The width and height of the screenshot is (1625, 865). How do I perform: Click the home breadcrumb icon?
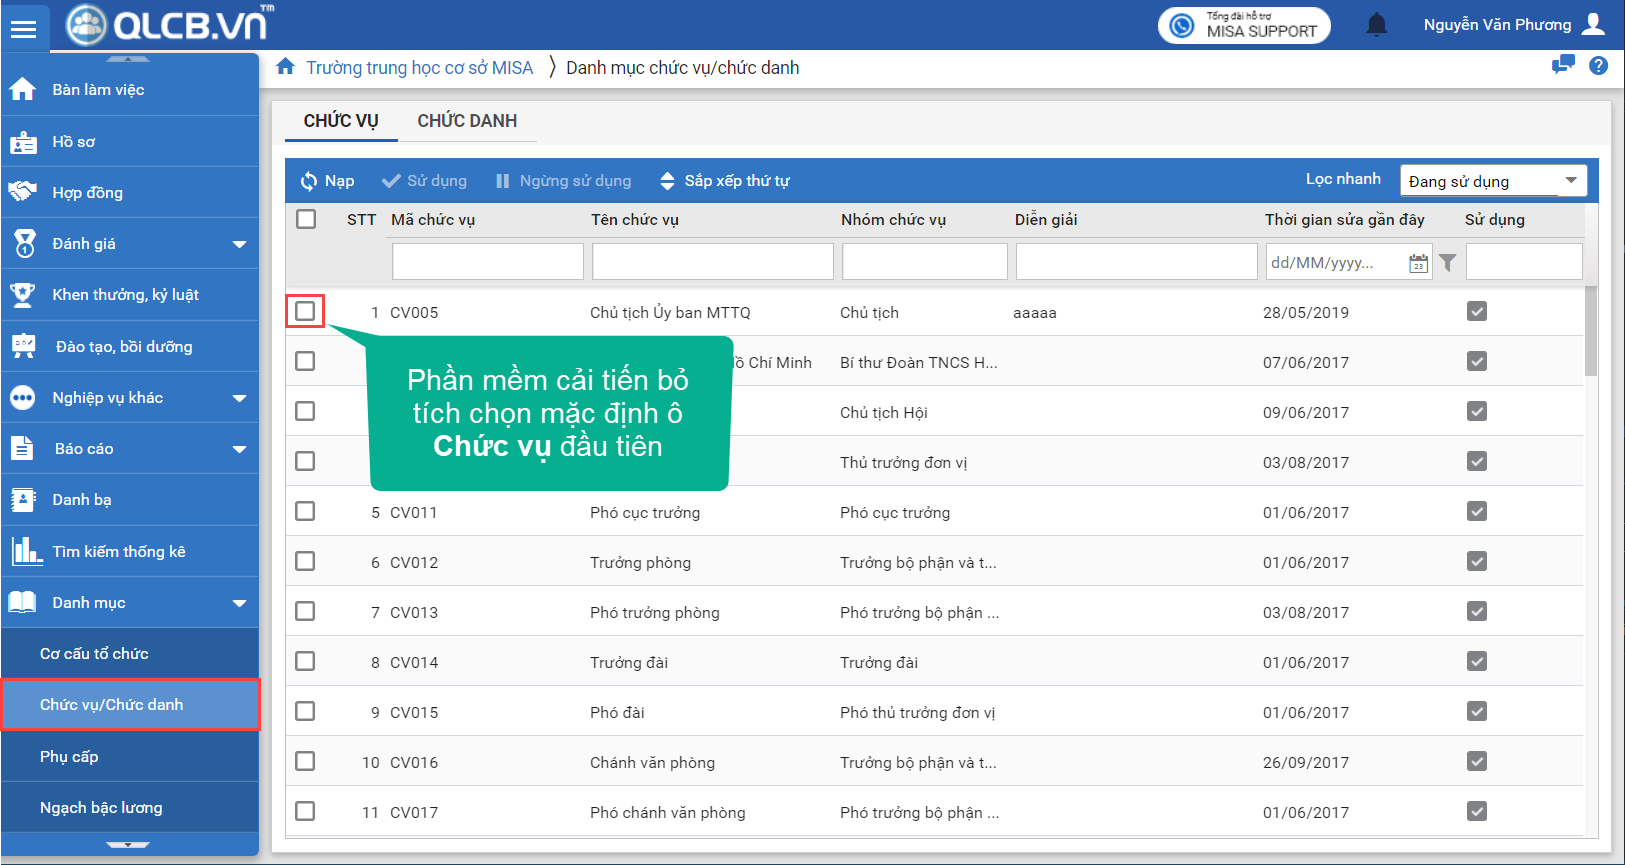[285, 67]
